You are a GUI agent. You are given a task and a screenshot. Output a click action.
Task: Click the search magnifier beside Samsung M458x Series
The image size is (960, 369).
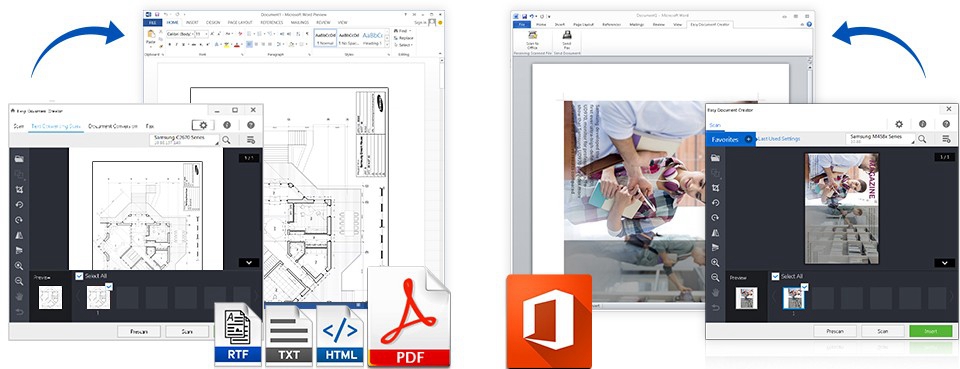922,140
